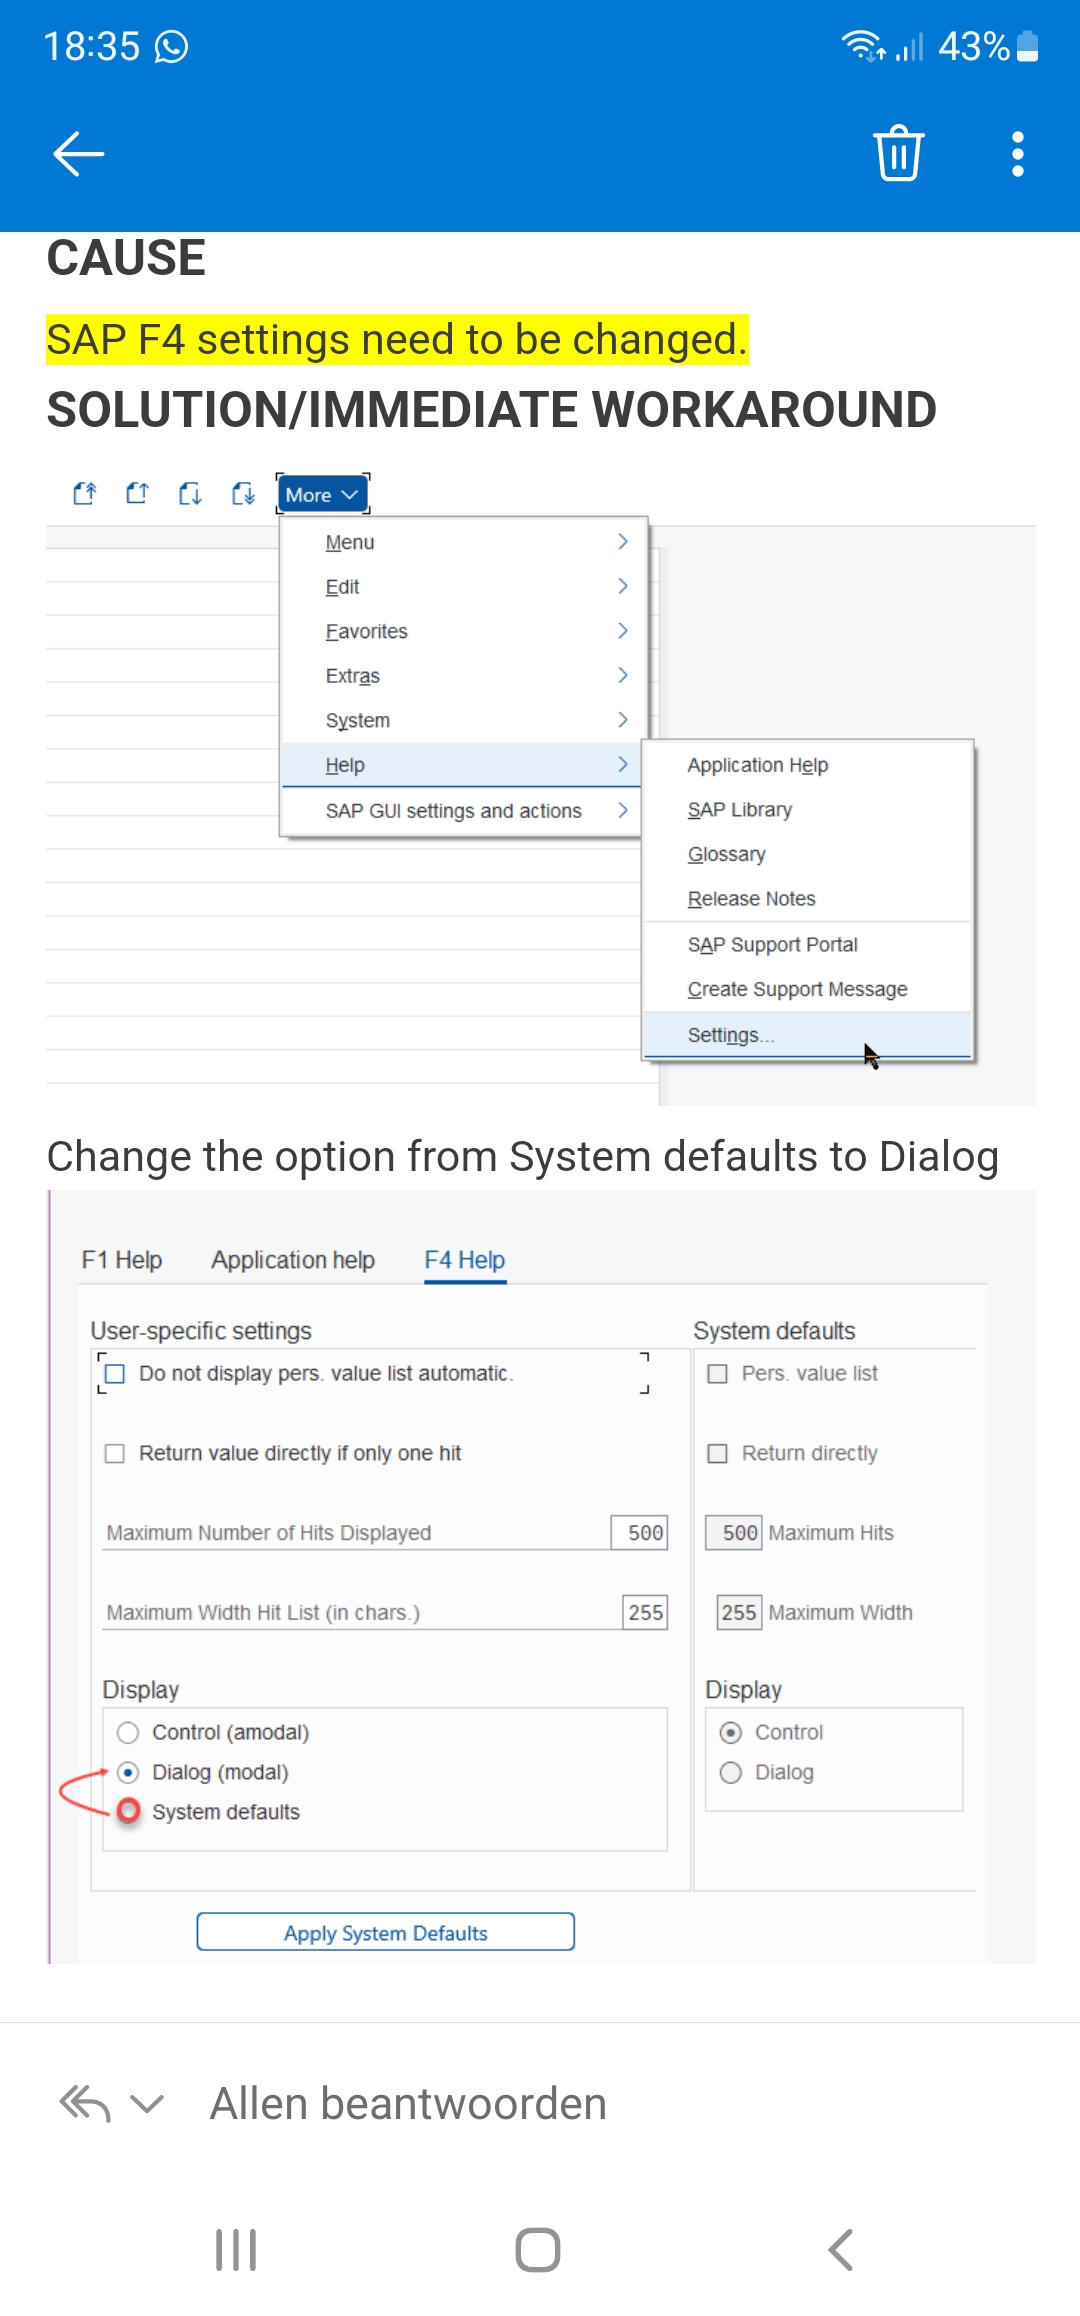Open Android recent apps button
Screen dimensions: 1080x2316
[236, 2250]
